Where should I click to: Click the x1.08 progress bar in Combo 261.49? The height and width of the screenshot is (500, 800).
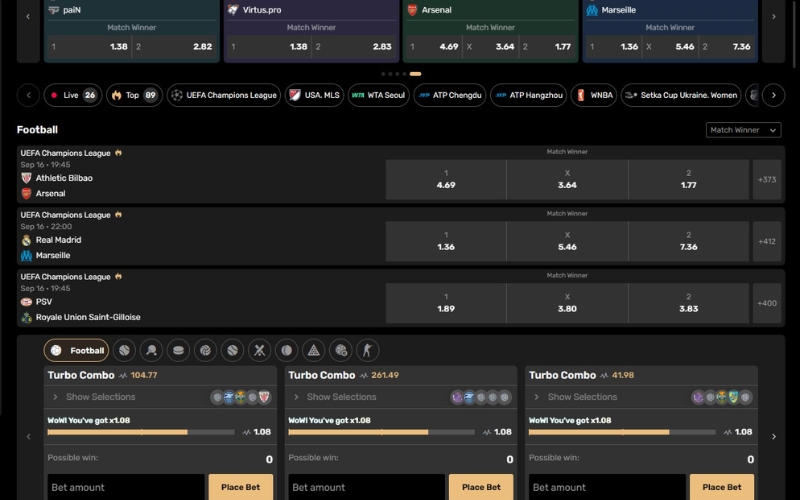tap(382, 432)
